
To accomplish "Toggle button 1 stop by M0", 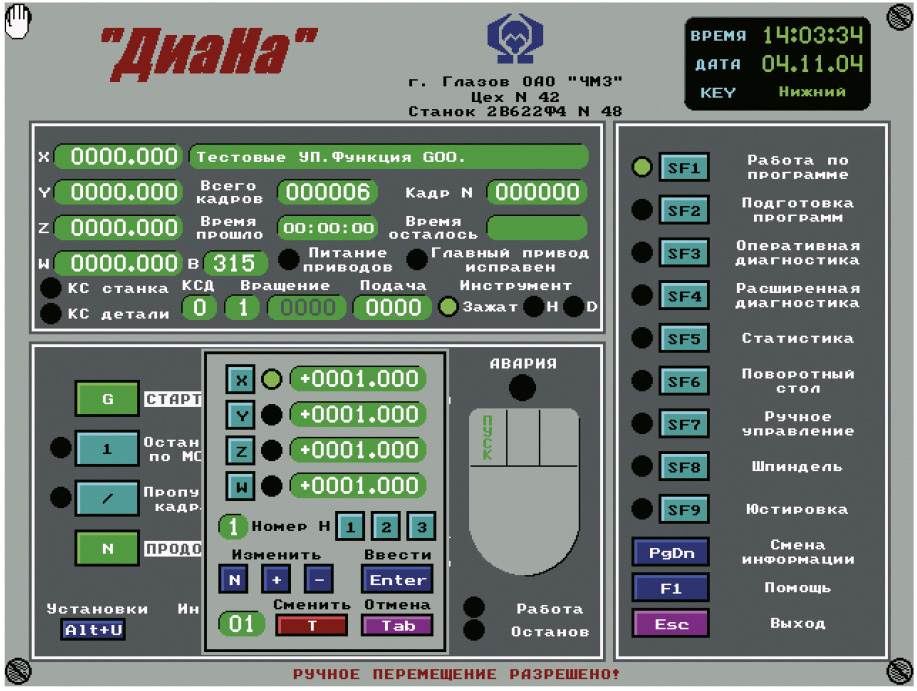I will click(107, 448).
